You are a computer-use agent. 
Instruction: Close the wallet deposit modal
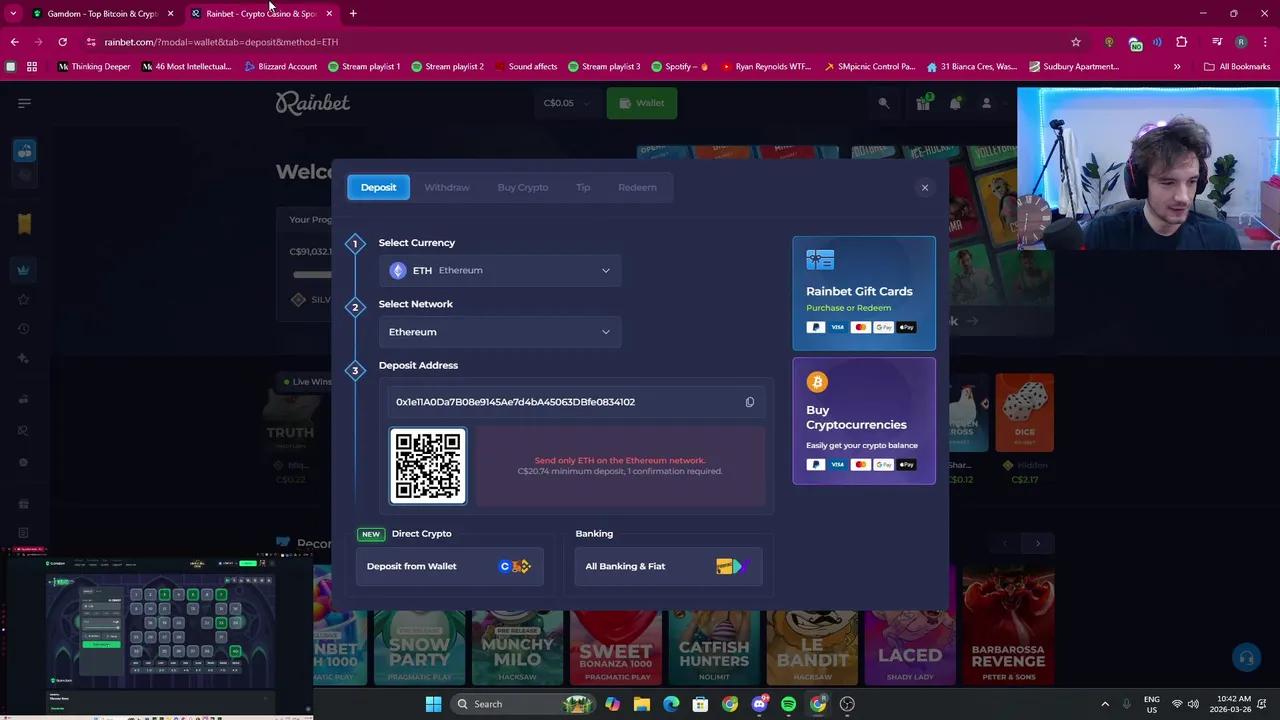[925, 187]
